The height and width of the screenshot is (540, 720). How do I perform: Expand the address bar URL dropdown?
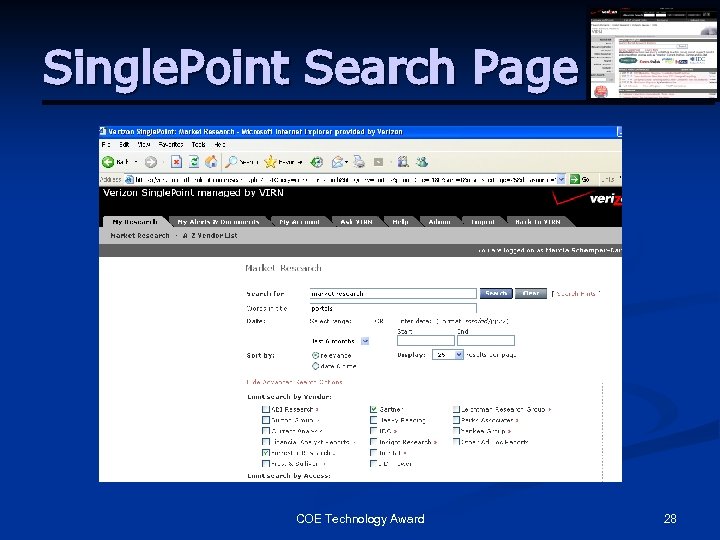tap(561, 180)
